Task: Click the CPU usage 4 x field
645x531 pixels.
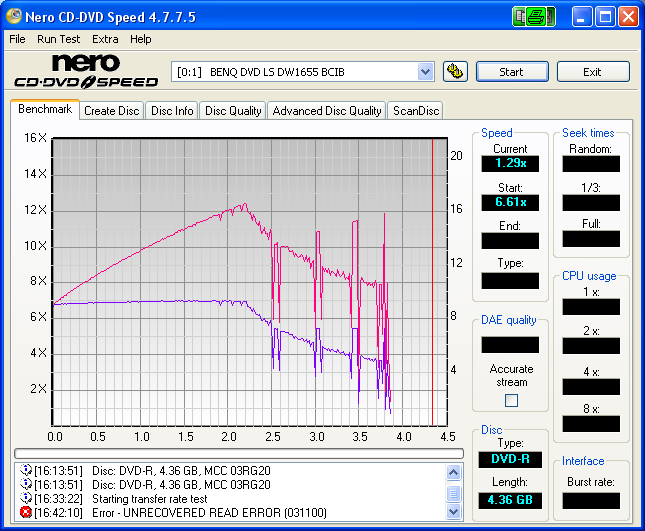Action: (x=591, y=387)
